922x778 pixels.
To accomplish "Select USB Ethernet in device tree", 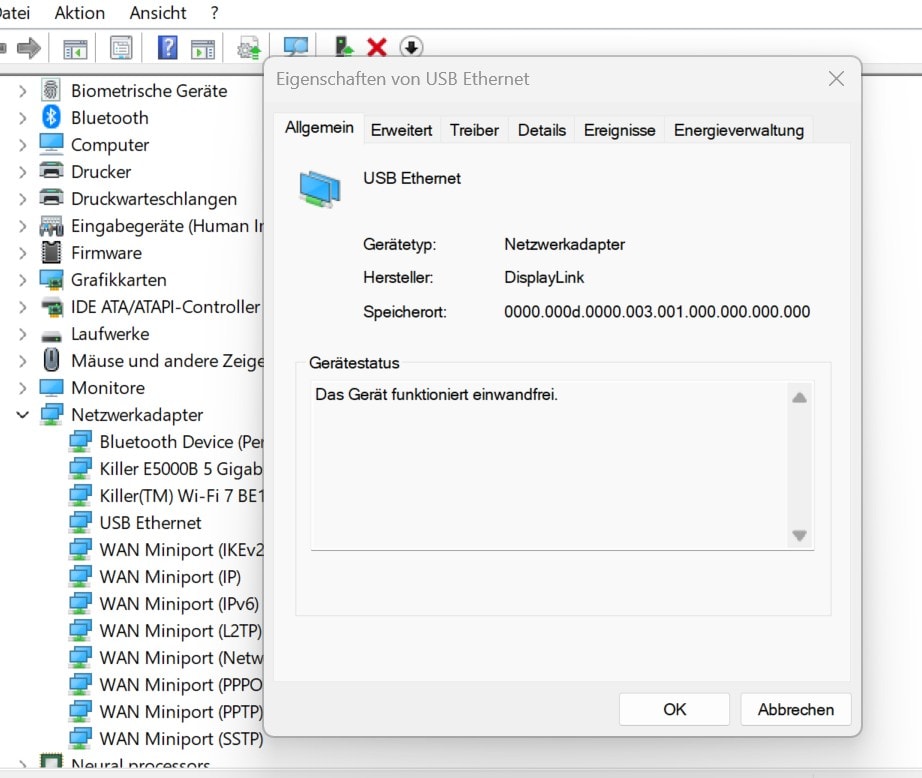I will click(x=150, y=523).
